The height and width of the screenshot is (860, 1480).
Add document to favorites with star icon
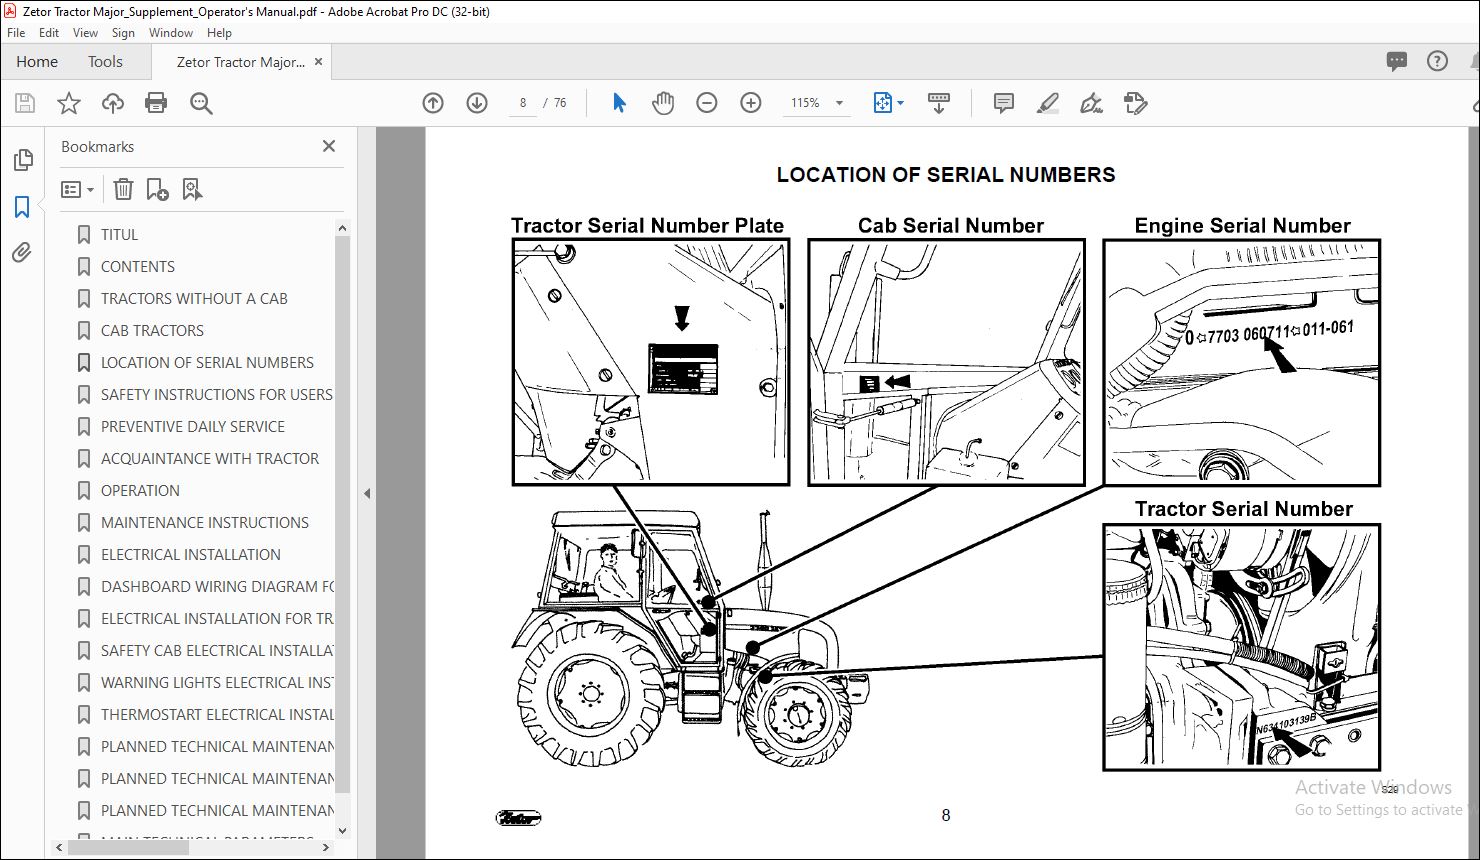[x=68, y=103]
